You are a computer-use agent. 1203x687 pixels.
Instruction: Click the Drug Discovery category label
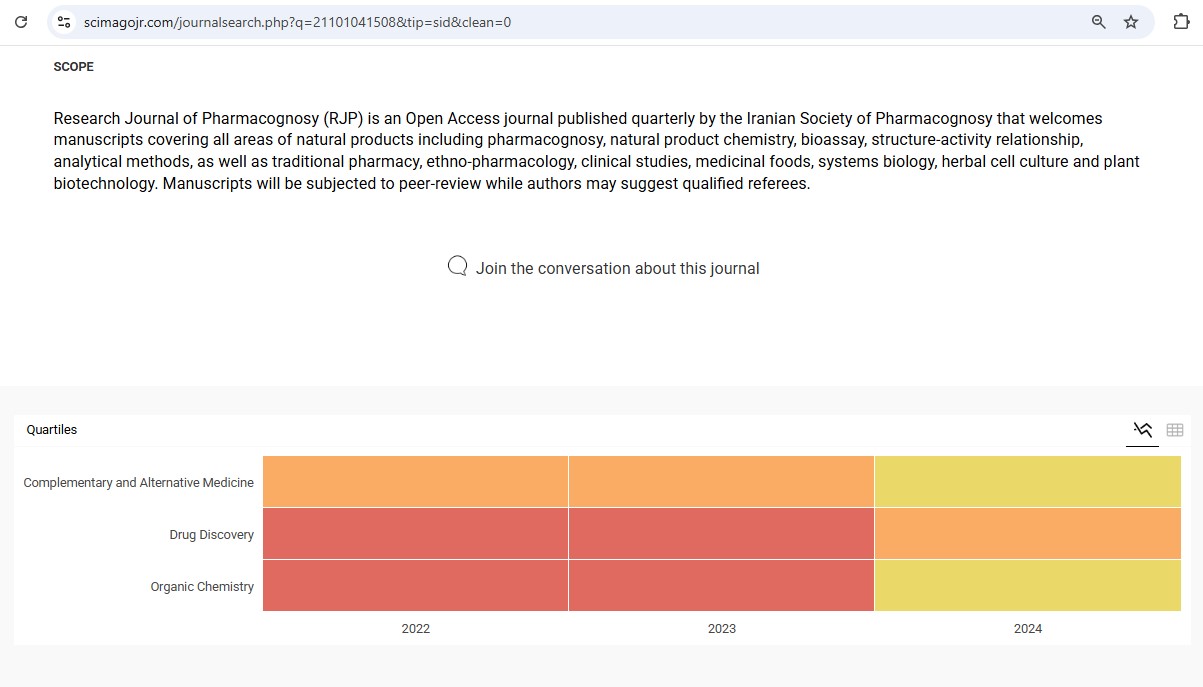coord(211,535)
